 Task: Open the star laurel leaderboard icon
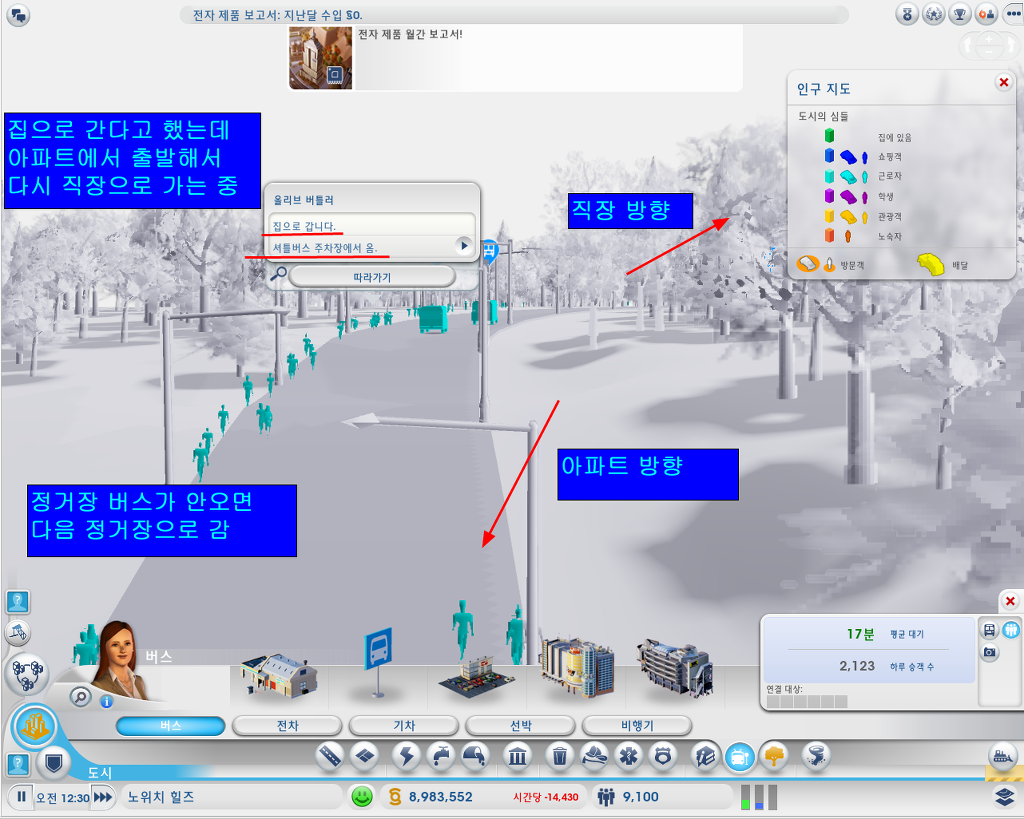tap(933, 14)
